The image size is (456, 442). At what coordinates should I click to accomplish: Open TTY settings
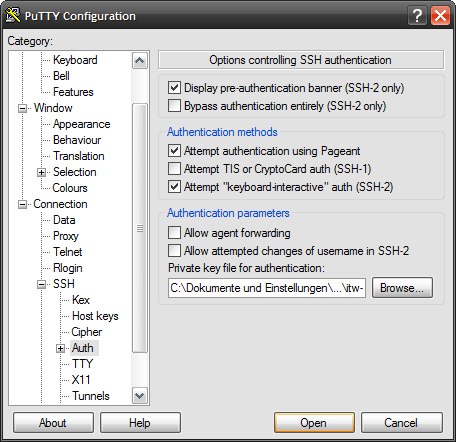pyautogui.click(x=82, y=364)
